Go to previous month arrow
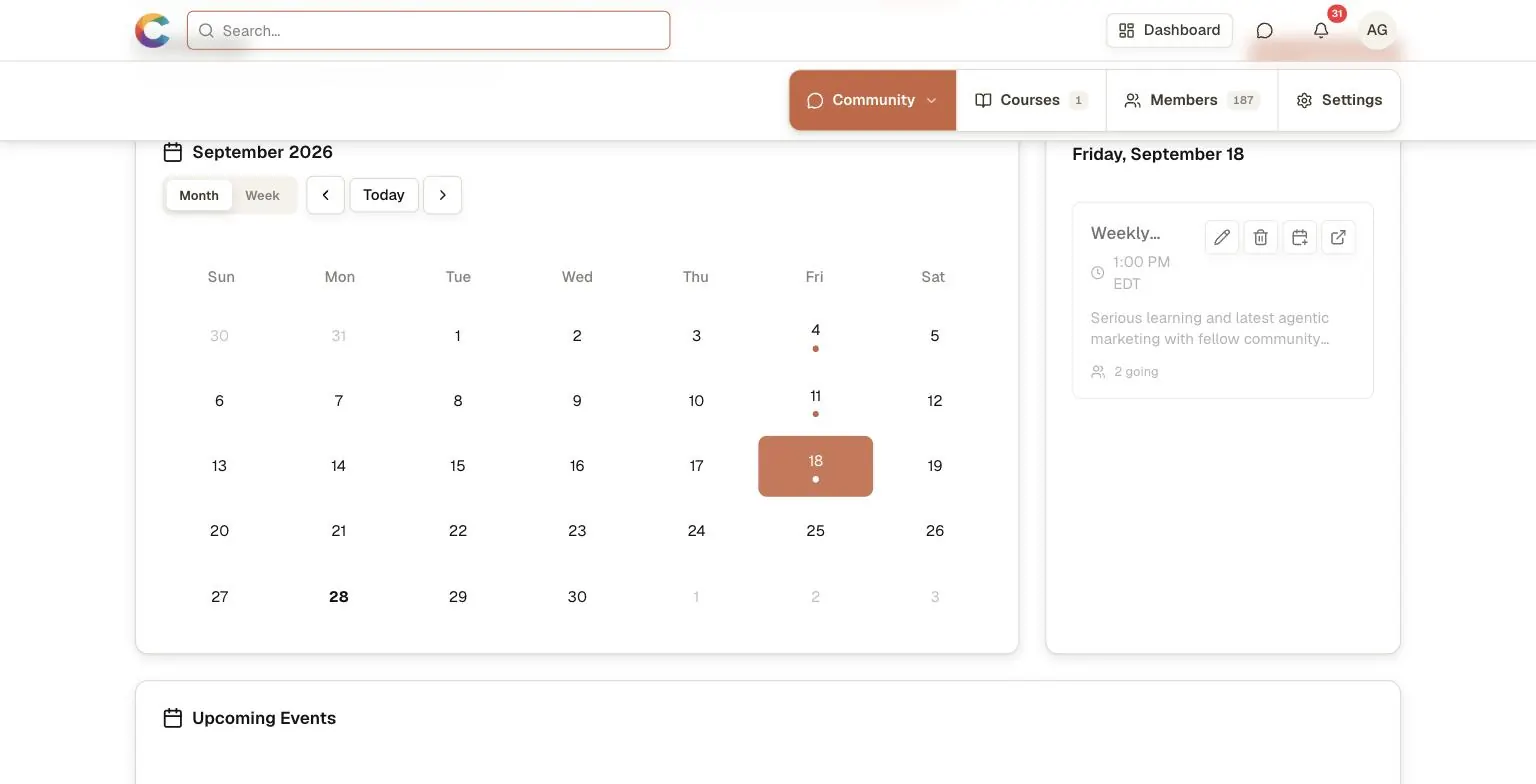Screen dimensions: 1536x784 [325, 195]
